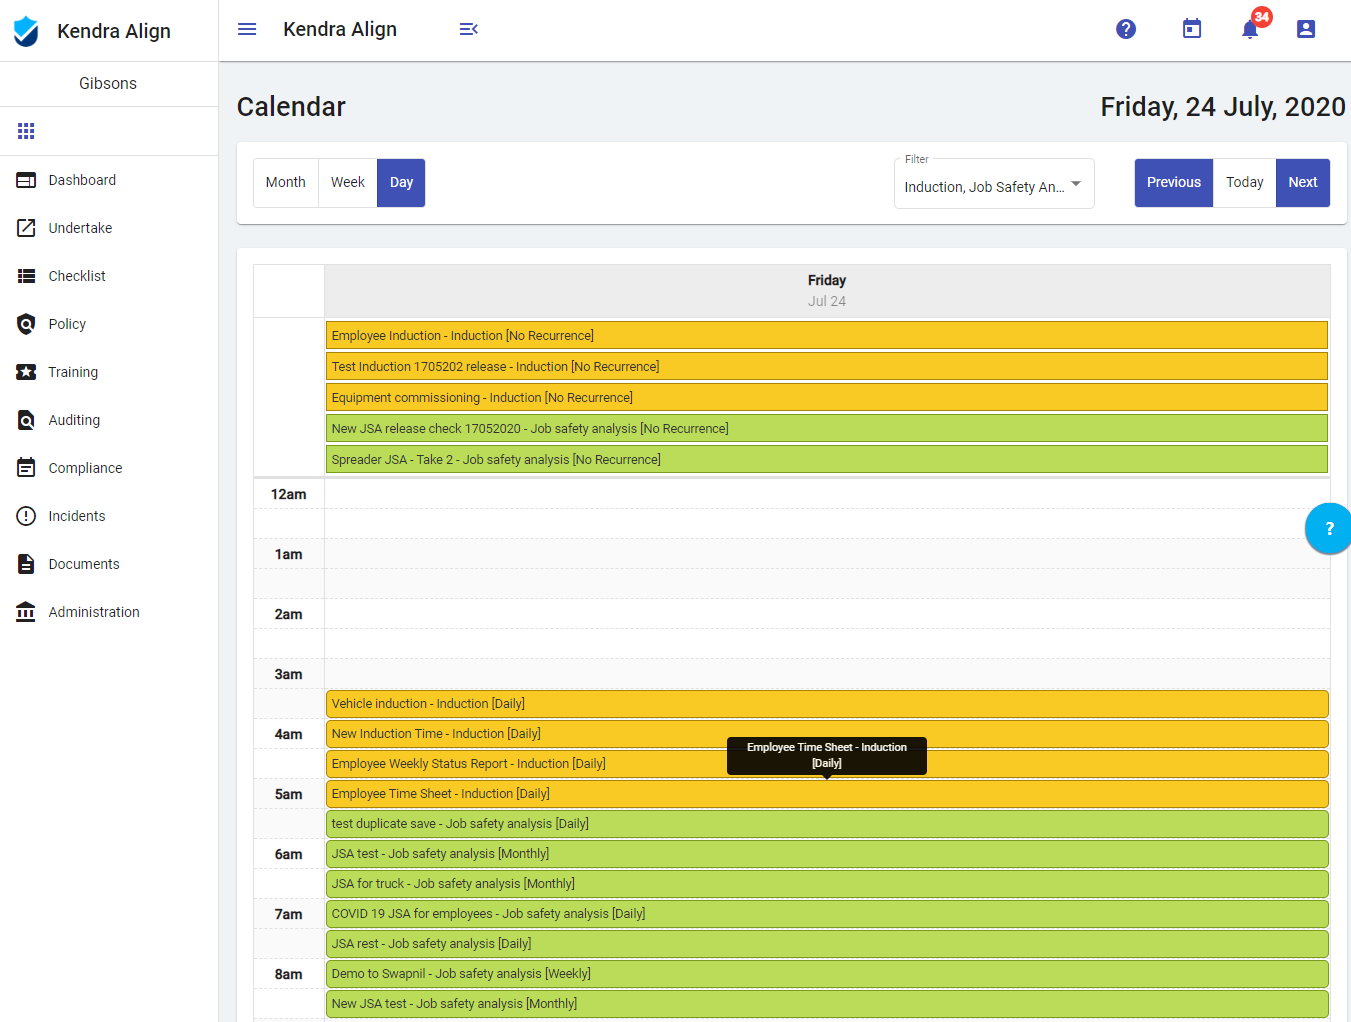Select the Gibsons organisation label
The width and height of the screenshot is (1351, 1022).
108,84
